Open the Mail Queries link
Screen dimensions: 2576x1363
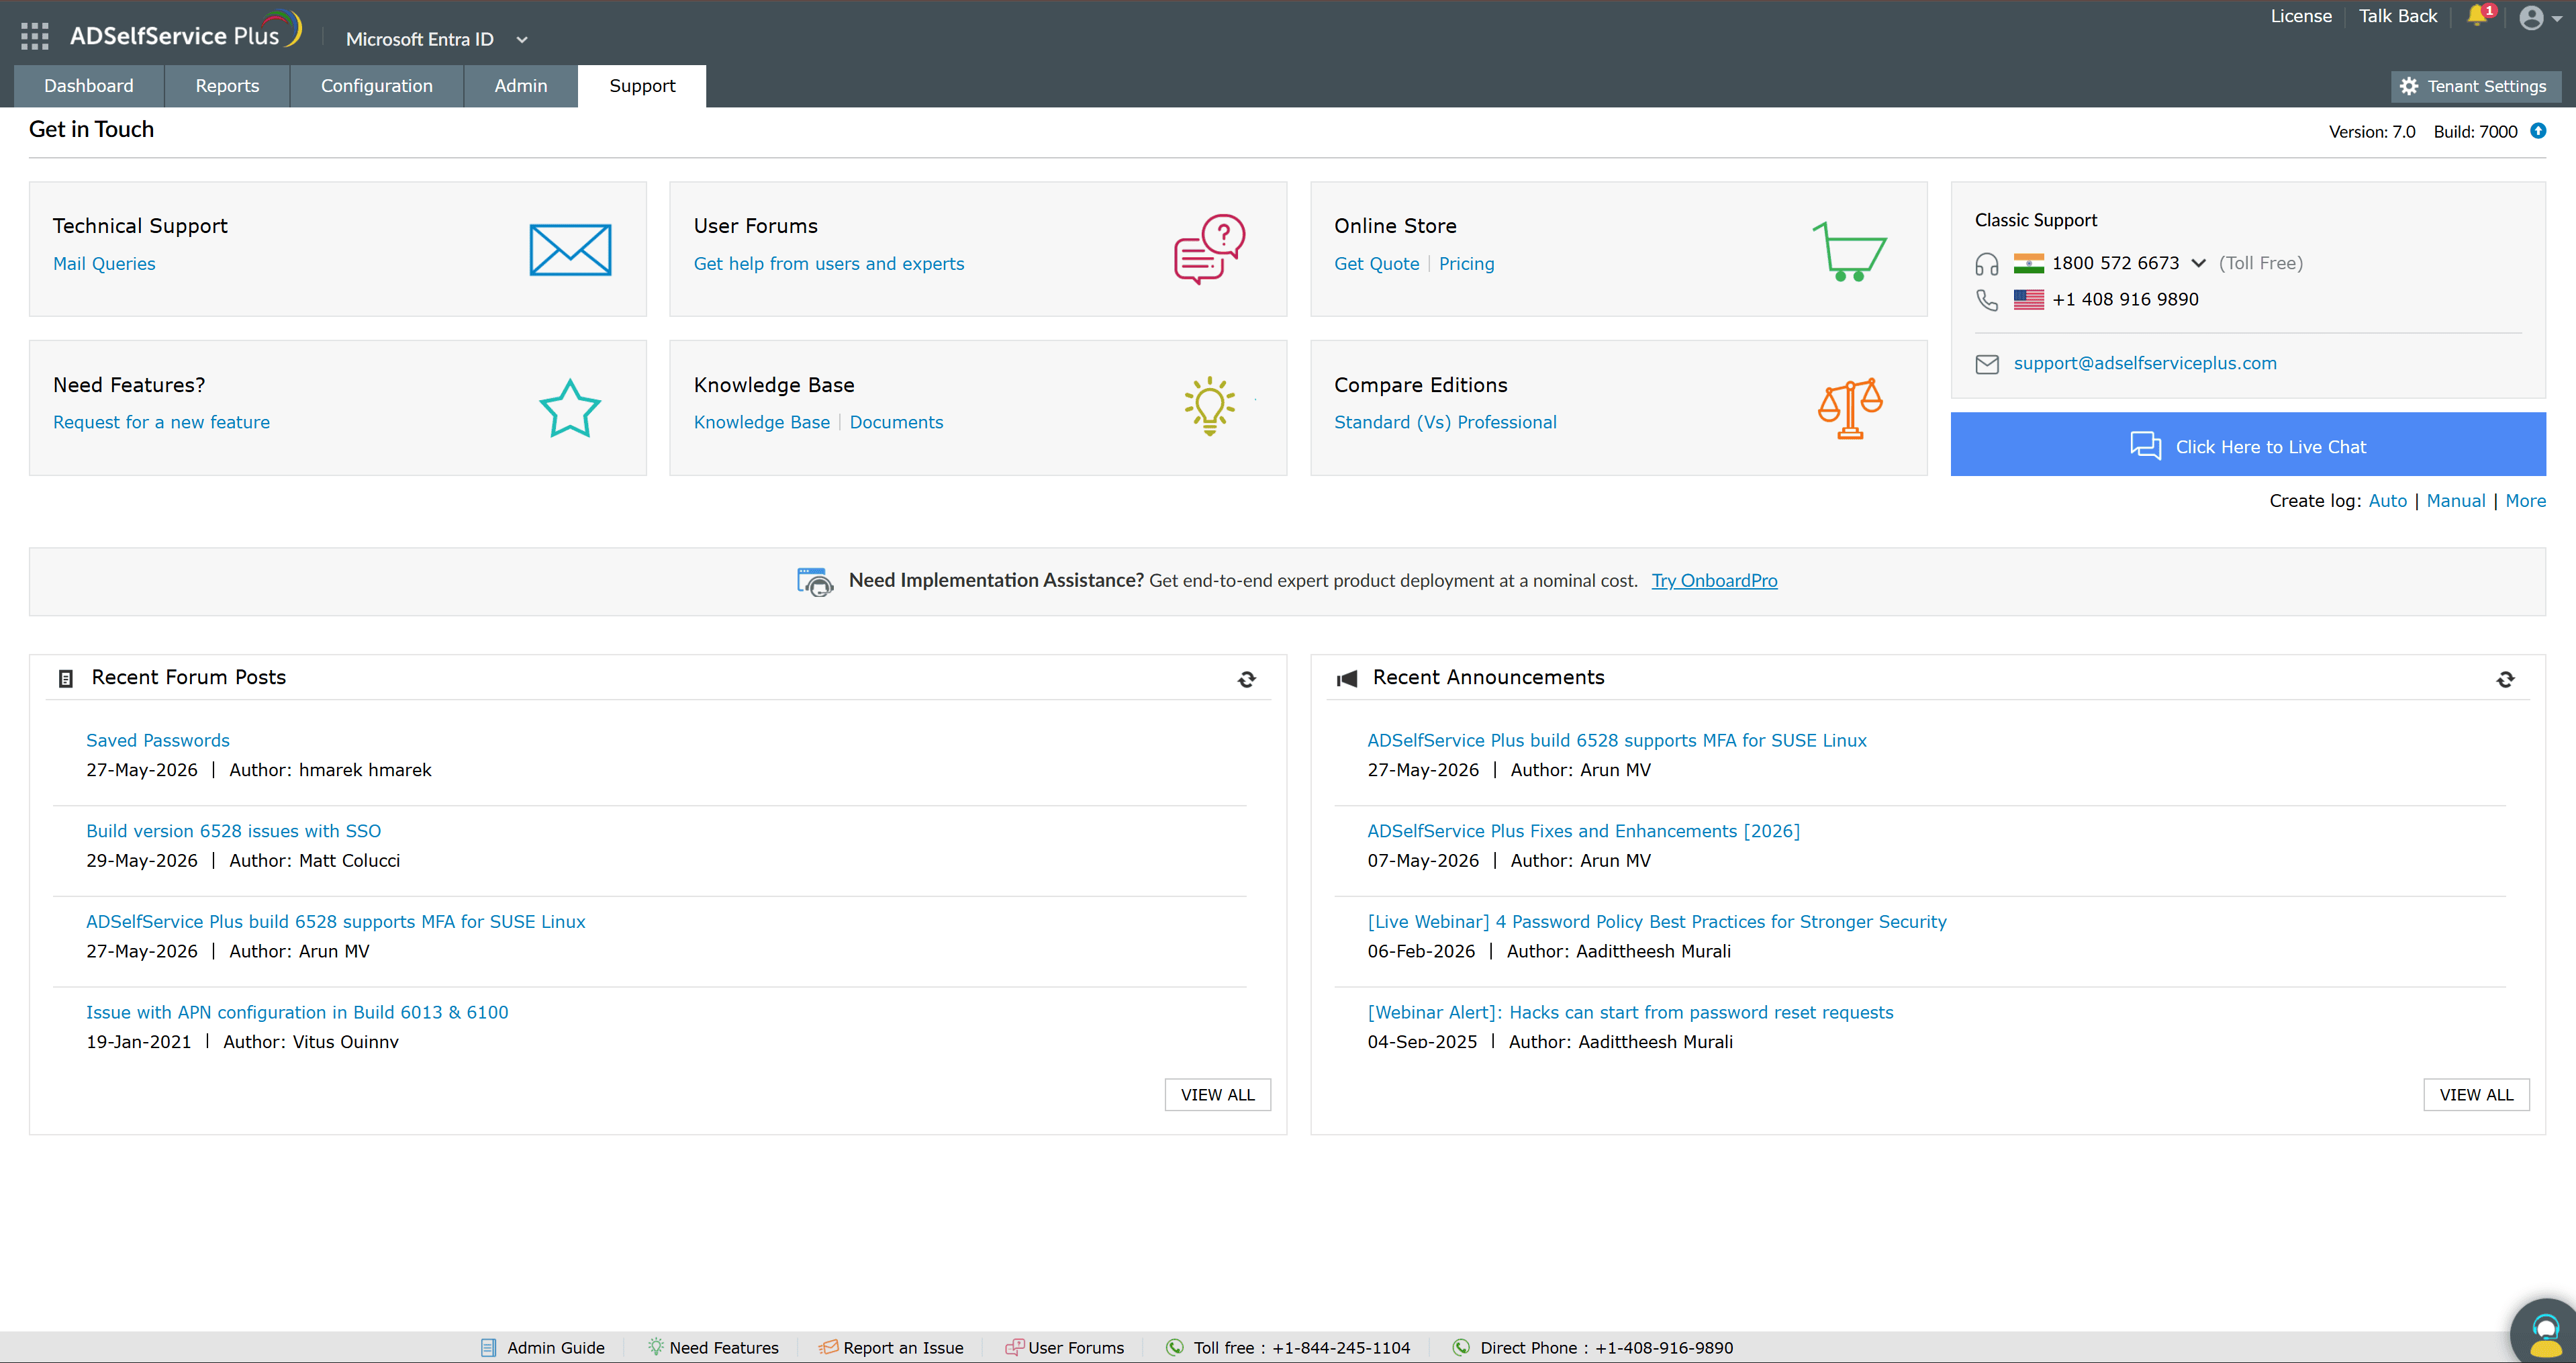tap(104, 264)
